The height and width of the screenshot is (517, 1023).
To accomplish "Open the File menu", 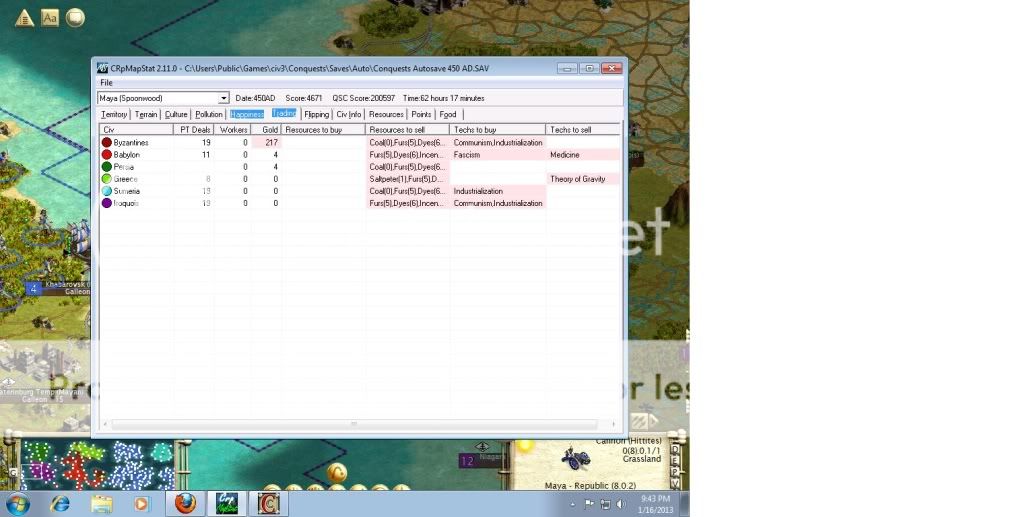I will (106, 83).
